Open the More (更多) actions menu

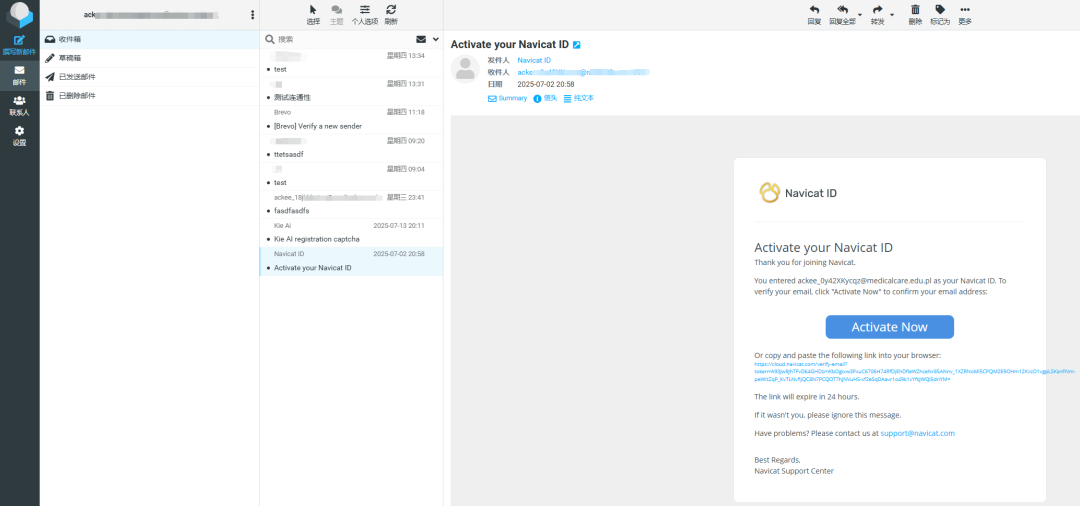pos(965,10)
